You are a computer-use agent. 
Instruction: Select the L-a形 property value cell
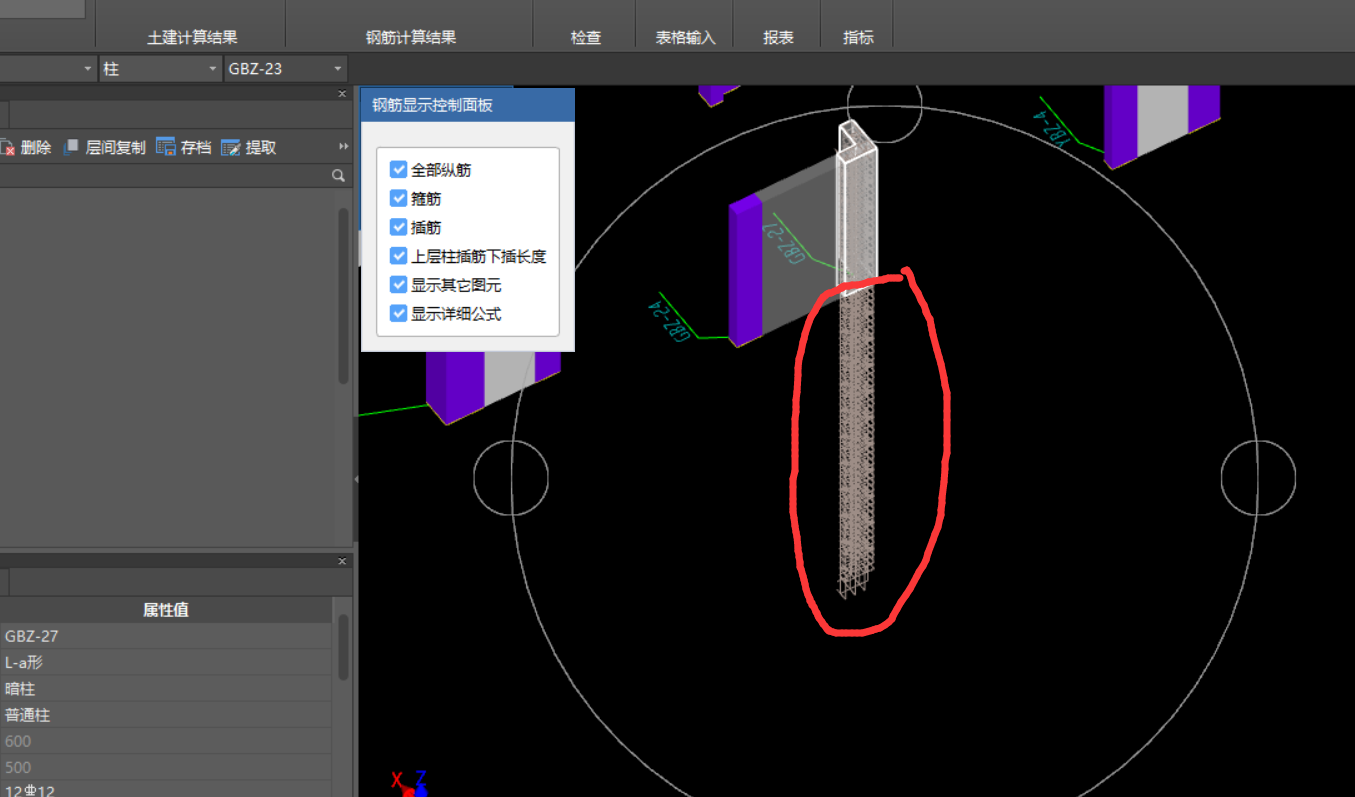tap(166, 662)
